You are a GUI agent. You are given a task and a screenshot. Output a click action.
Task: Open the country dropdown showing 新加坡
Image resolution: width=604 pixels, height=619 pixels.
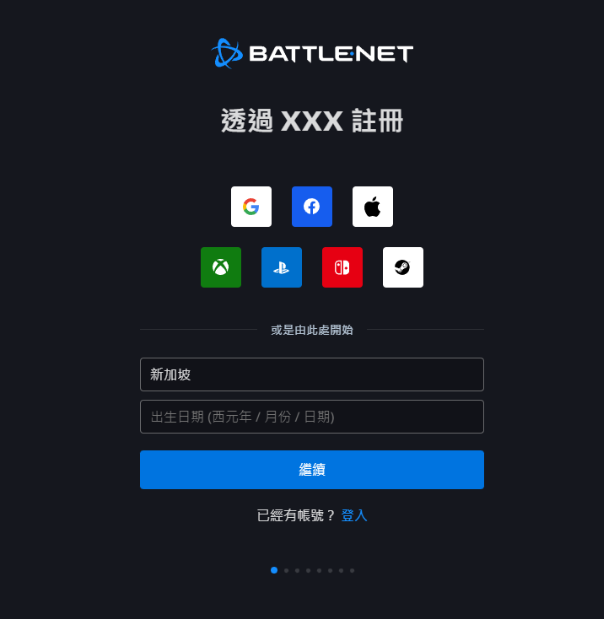tap(312, 374)
